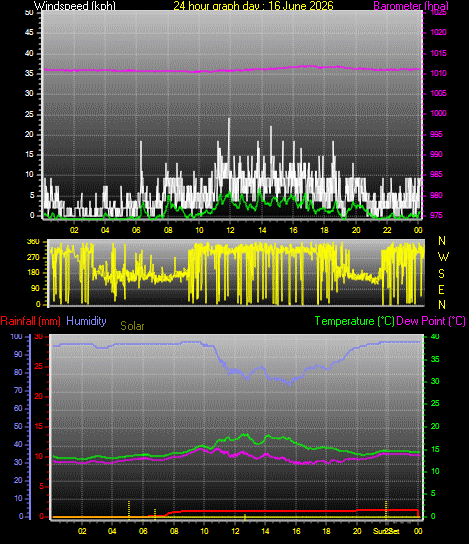Click the Humidity legend label
469x544 pixels.
click(86, 321)
